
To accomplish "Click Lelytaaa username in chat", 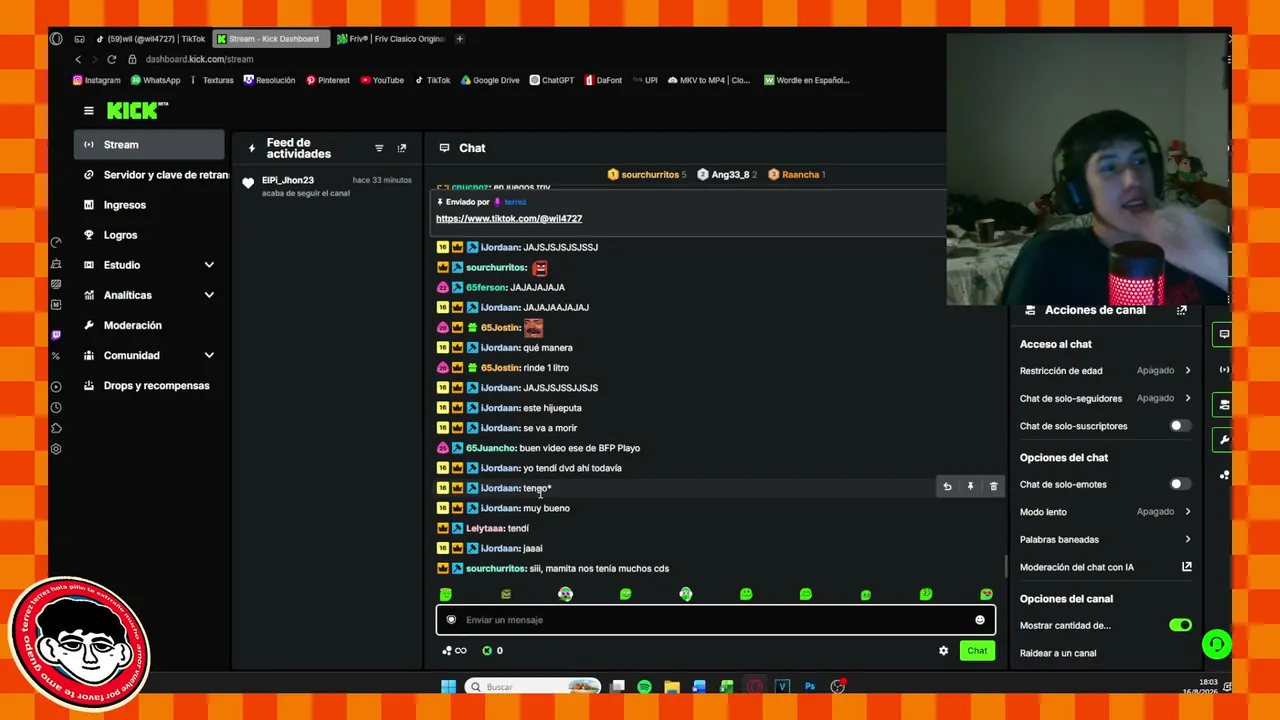I will click(485, 528).
